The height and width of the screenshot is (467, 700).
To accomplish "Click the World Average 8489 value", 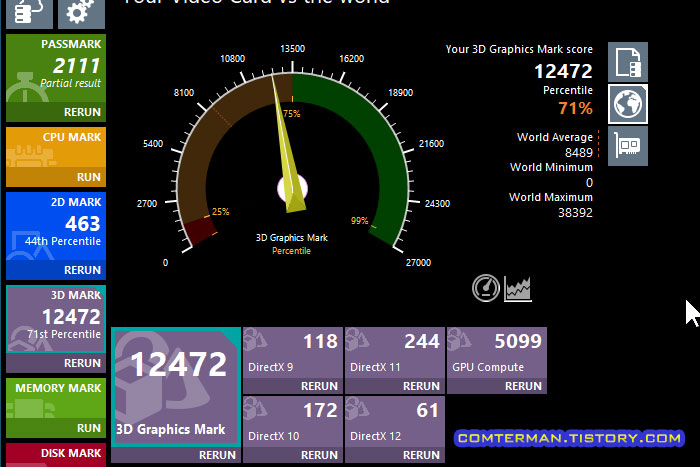I will pyautogui.click(x=579, y=153).
